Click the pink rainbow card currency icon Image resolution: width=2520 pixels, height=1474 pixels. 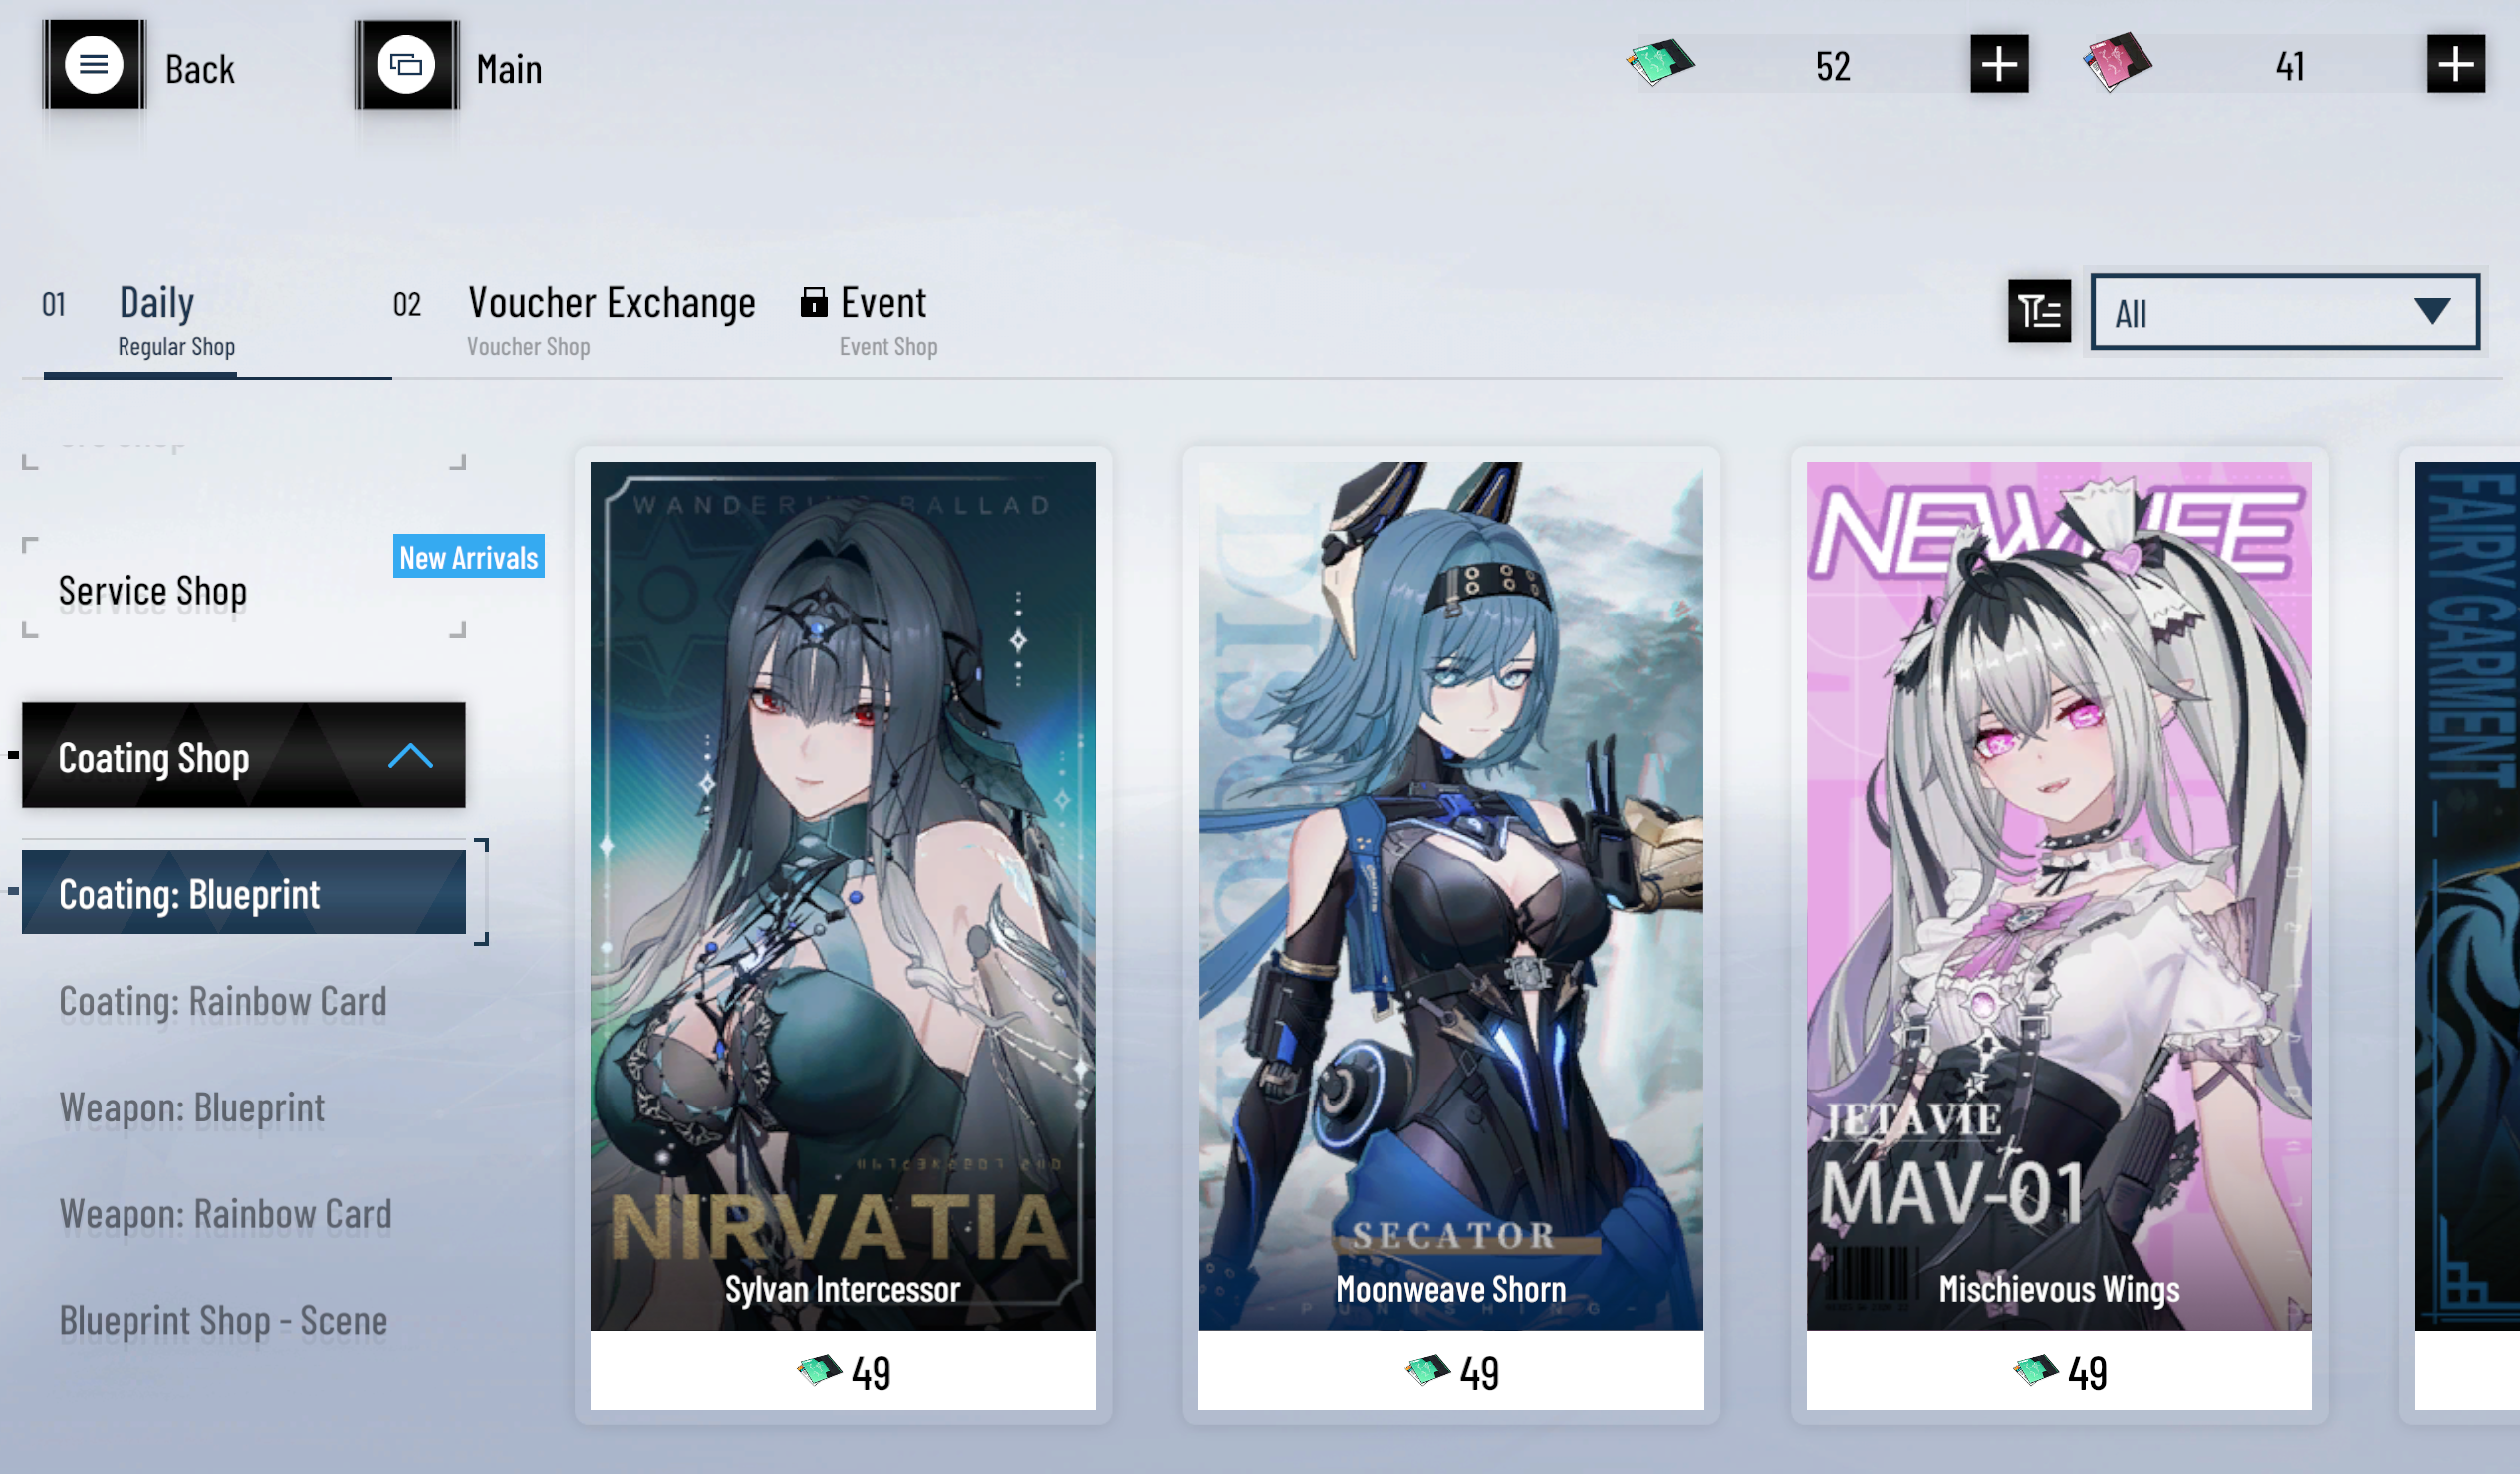(x=2117, y=62)
